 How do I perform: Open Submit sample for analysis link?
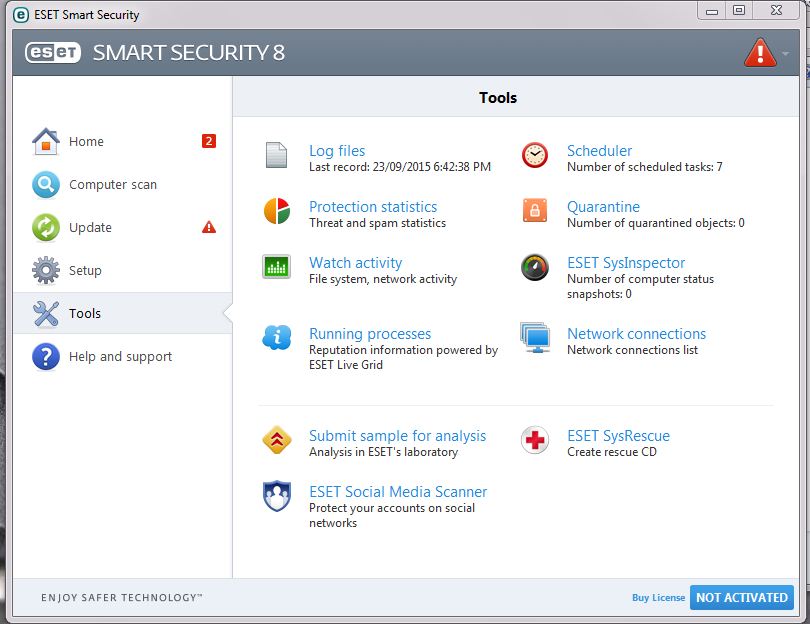(x=397, y=436)
